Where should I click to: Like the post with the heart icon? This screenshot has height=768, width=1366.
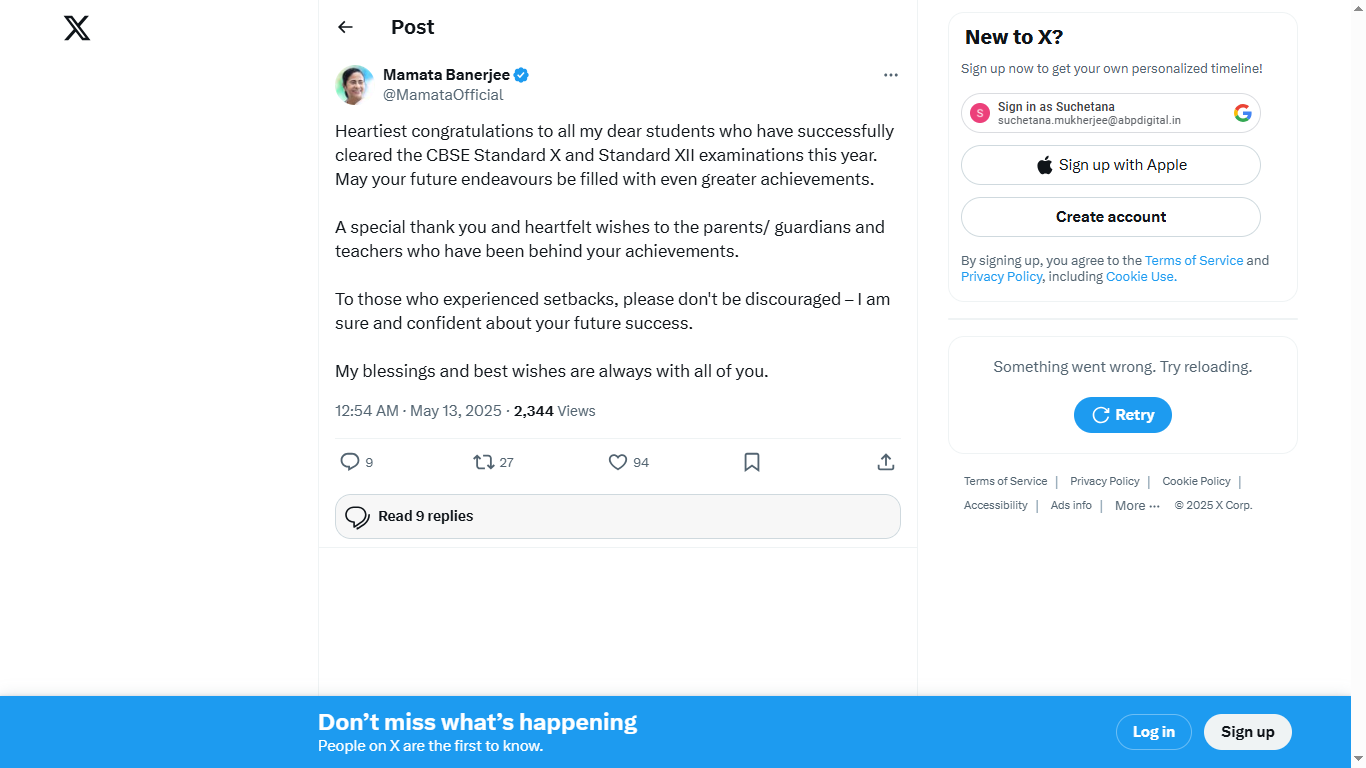[618, 462]
